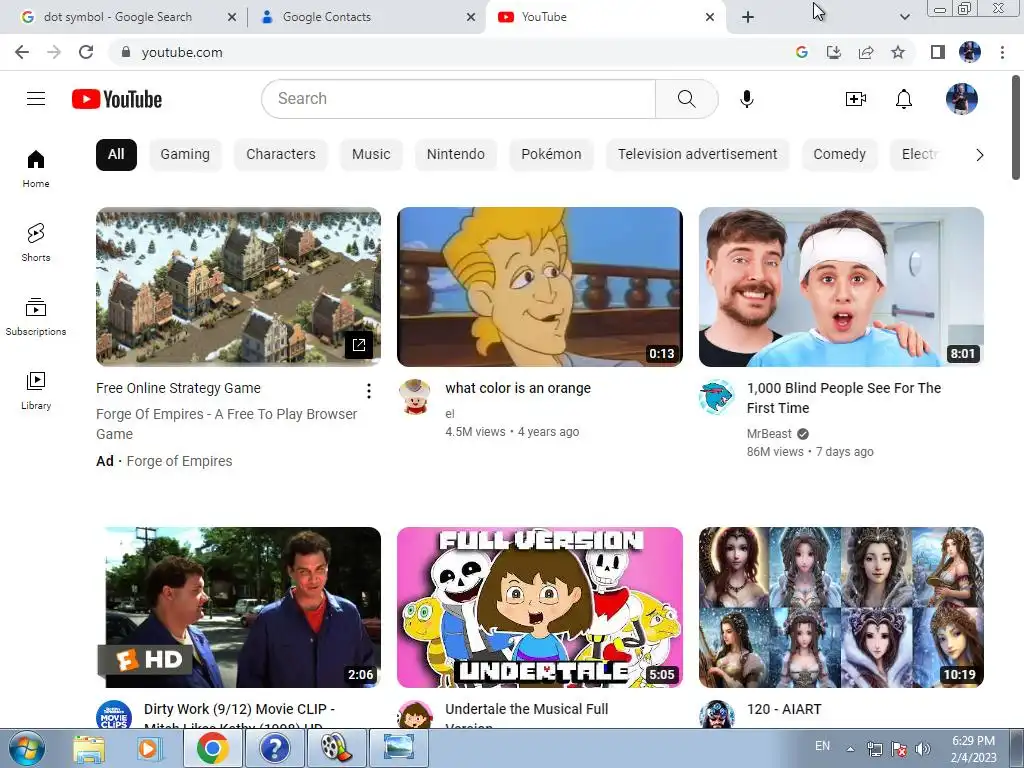This screenshot has height=768, width=1024.
Task: Click the page vertical scrollbar
Action: coord(1016,128)
